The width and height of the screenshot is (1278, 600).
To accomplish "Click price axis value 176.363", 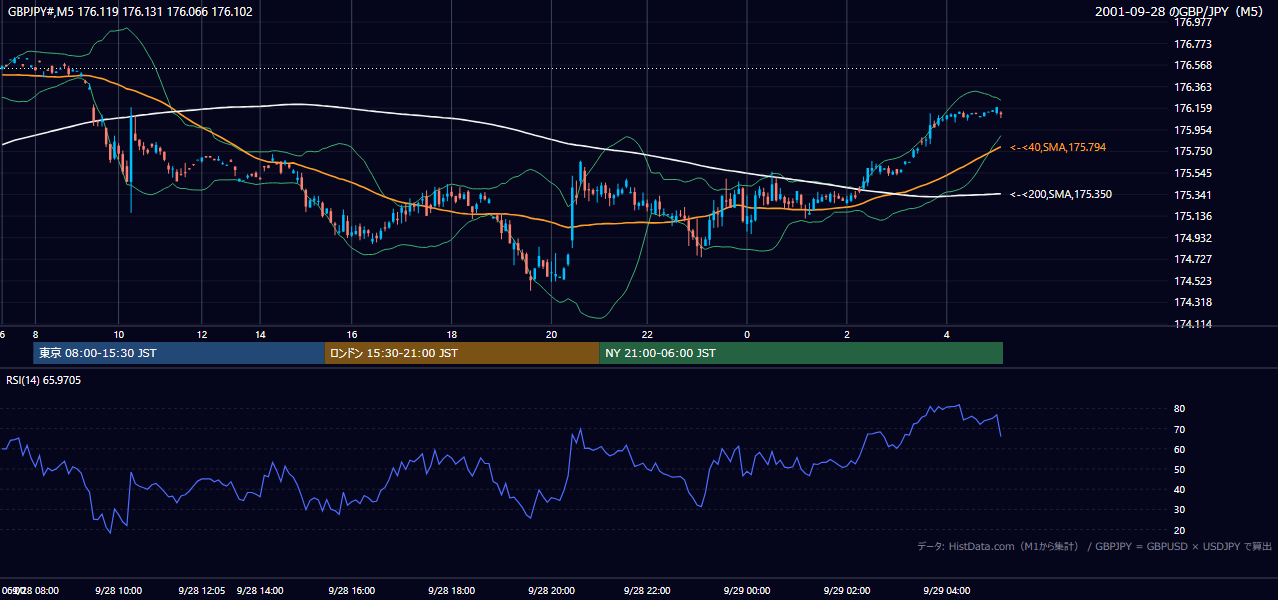I will 1194,87.
